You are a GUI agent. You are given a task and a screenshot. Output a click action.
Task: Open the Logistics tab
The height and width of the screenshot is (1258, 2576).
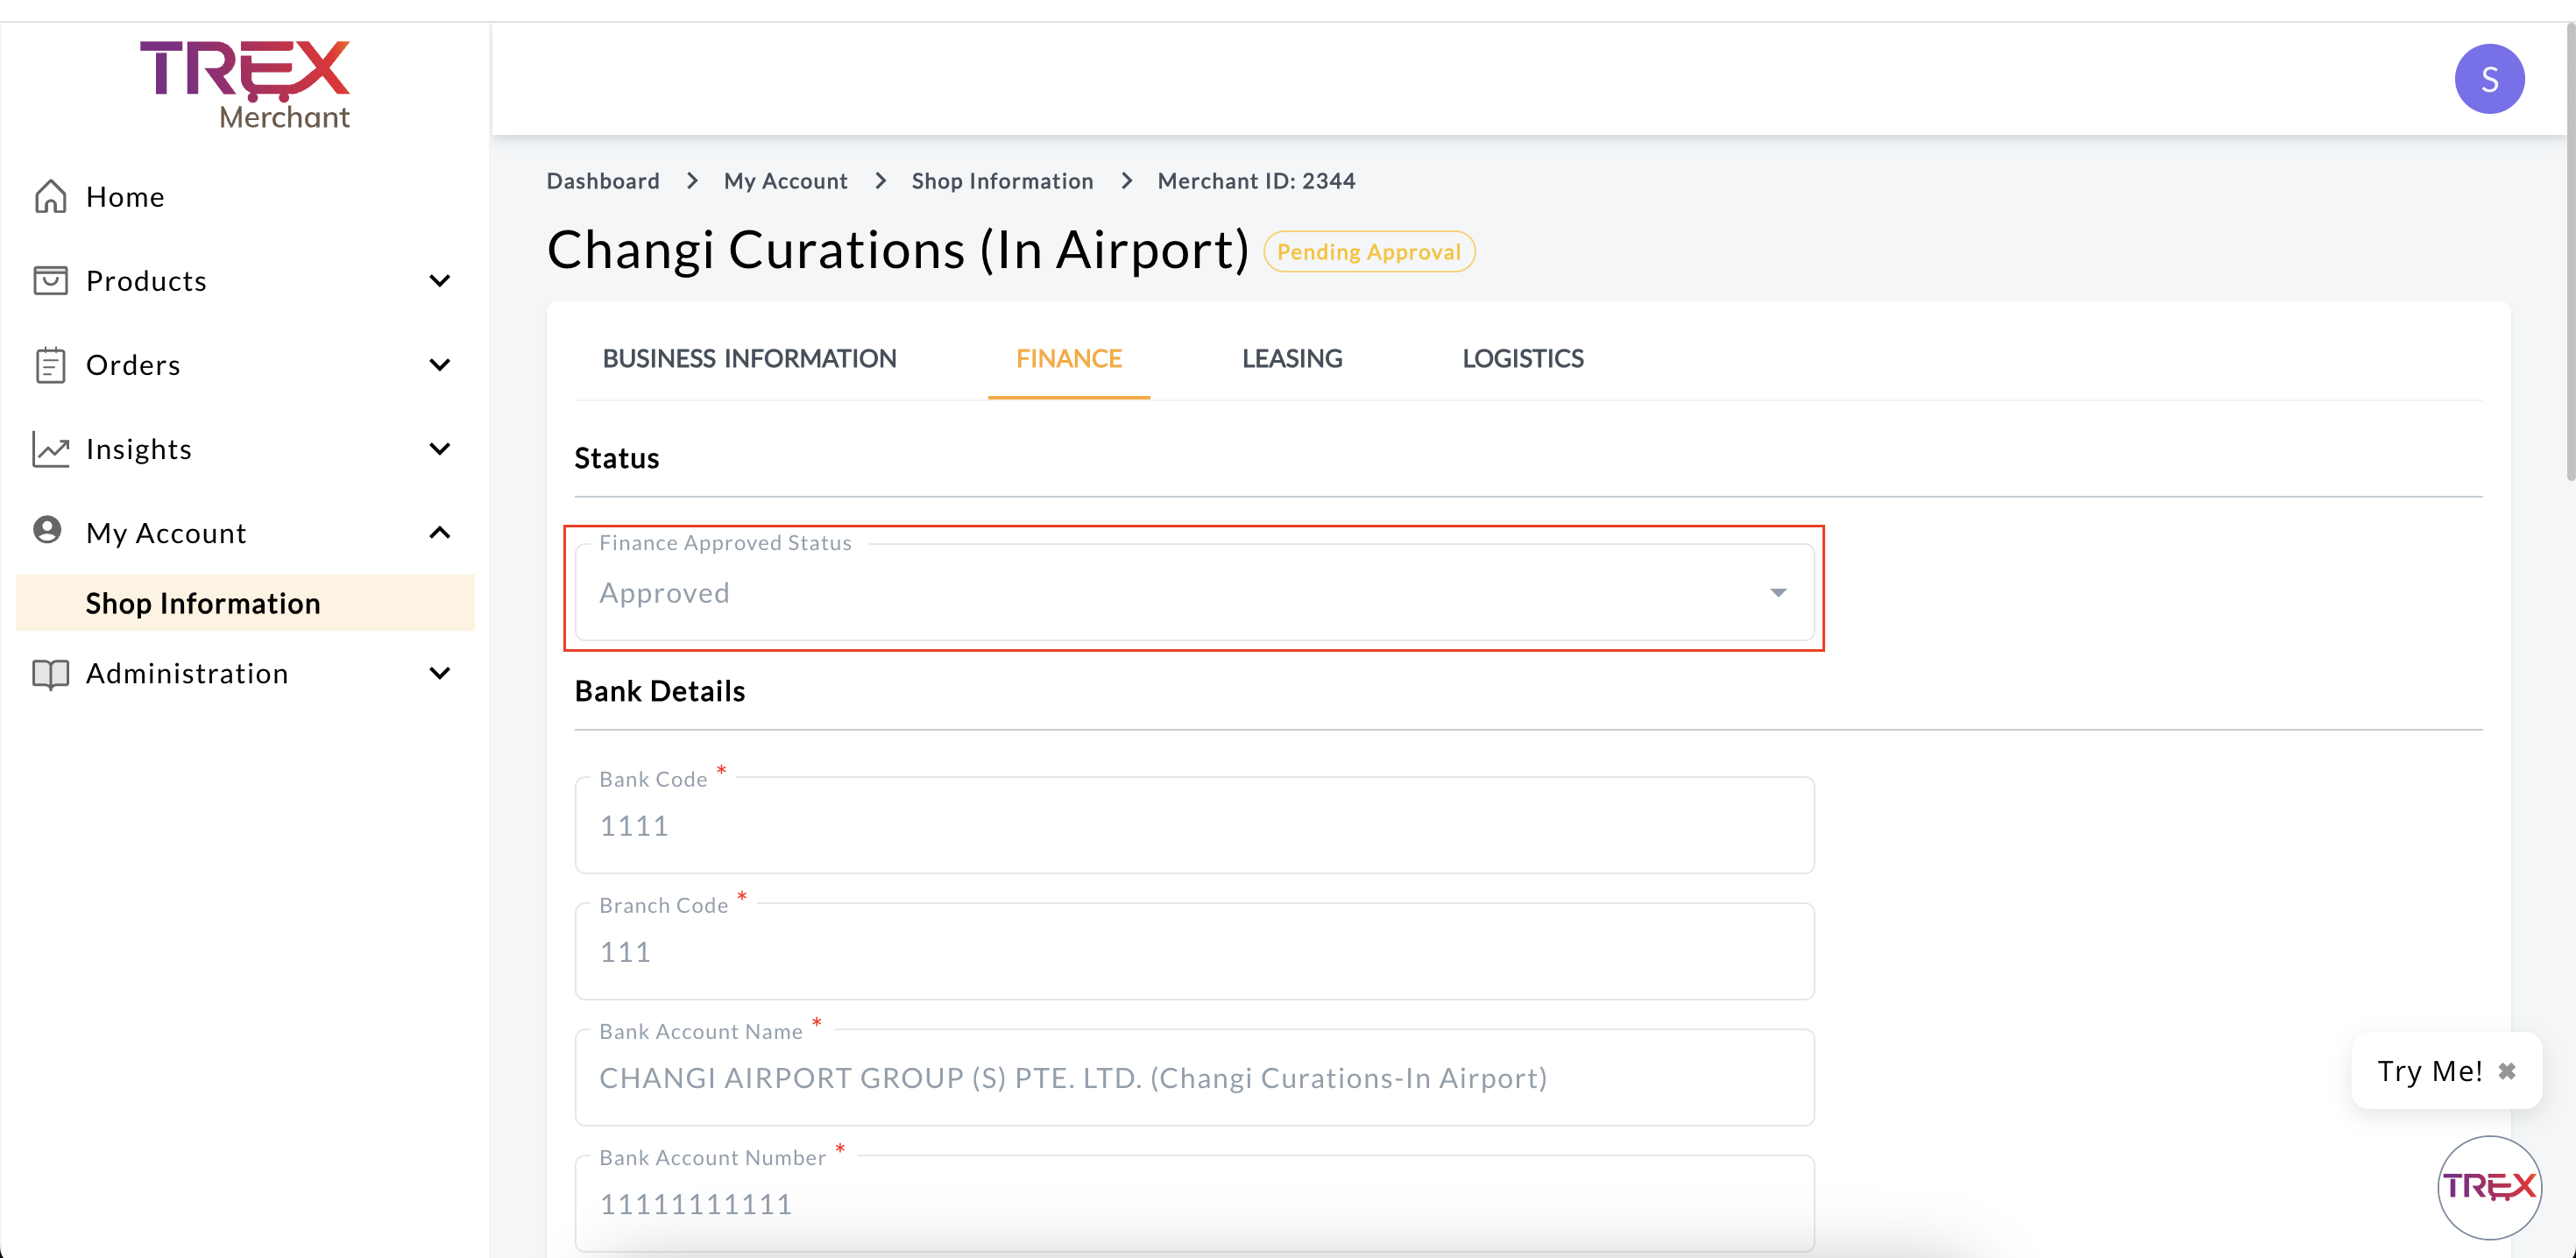[x=1522, y=359]
